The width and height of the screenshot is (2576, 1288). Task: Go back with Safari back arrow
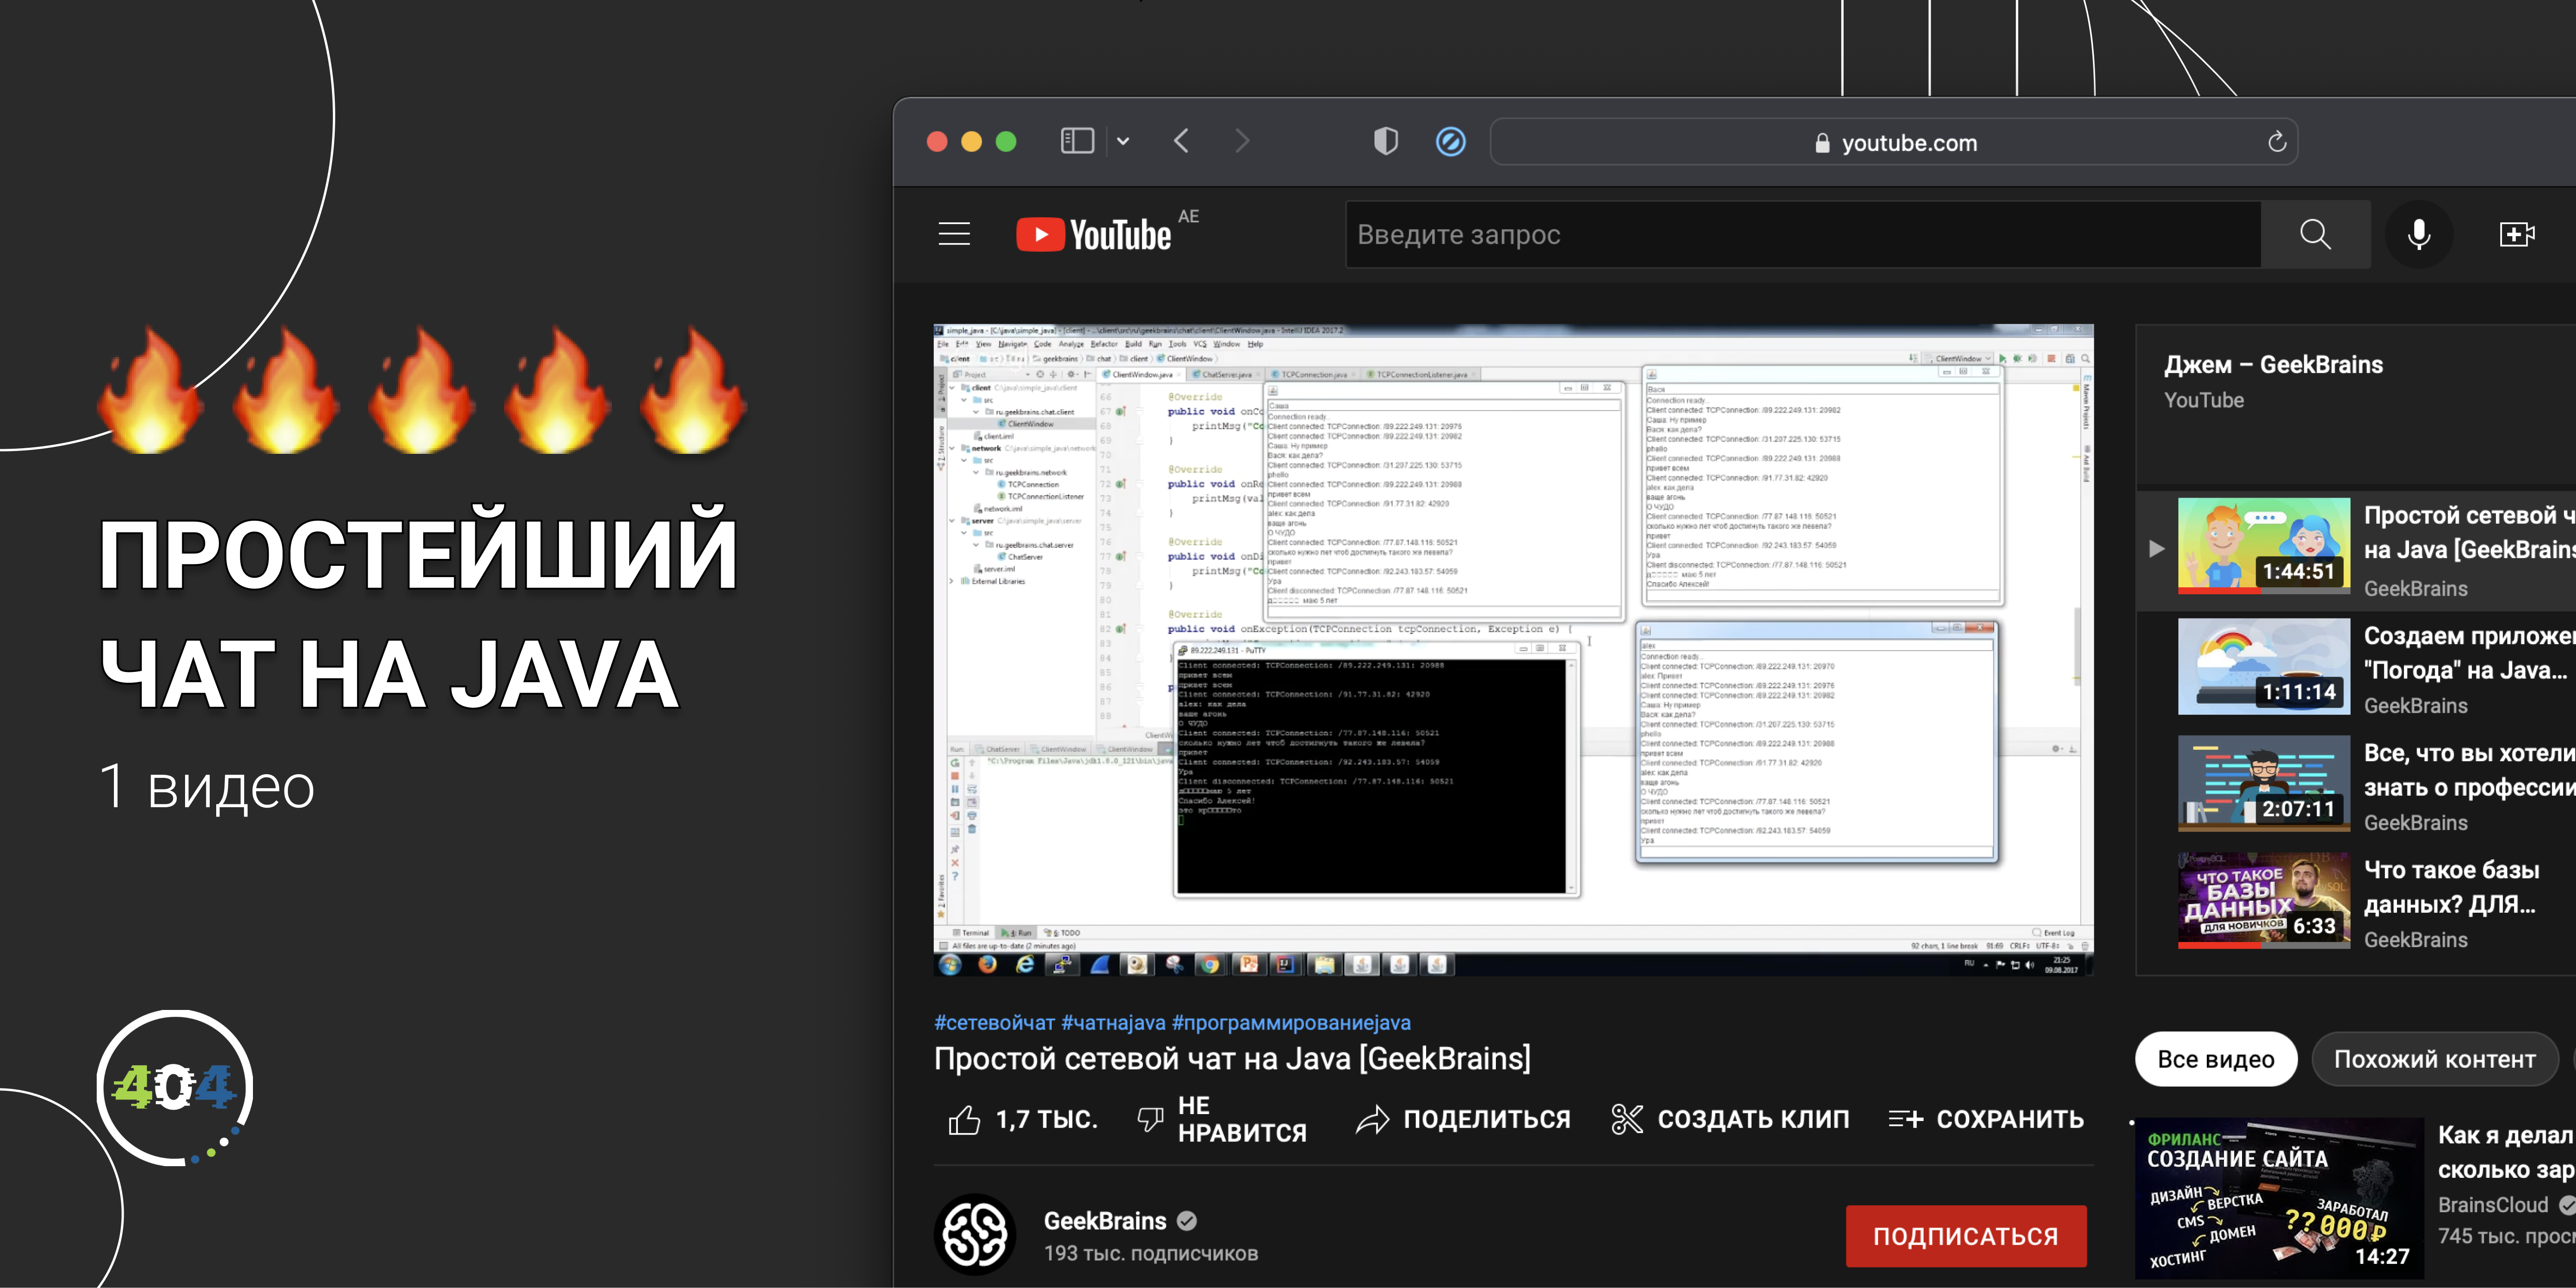(1181, 141)
